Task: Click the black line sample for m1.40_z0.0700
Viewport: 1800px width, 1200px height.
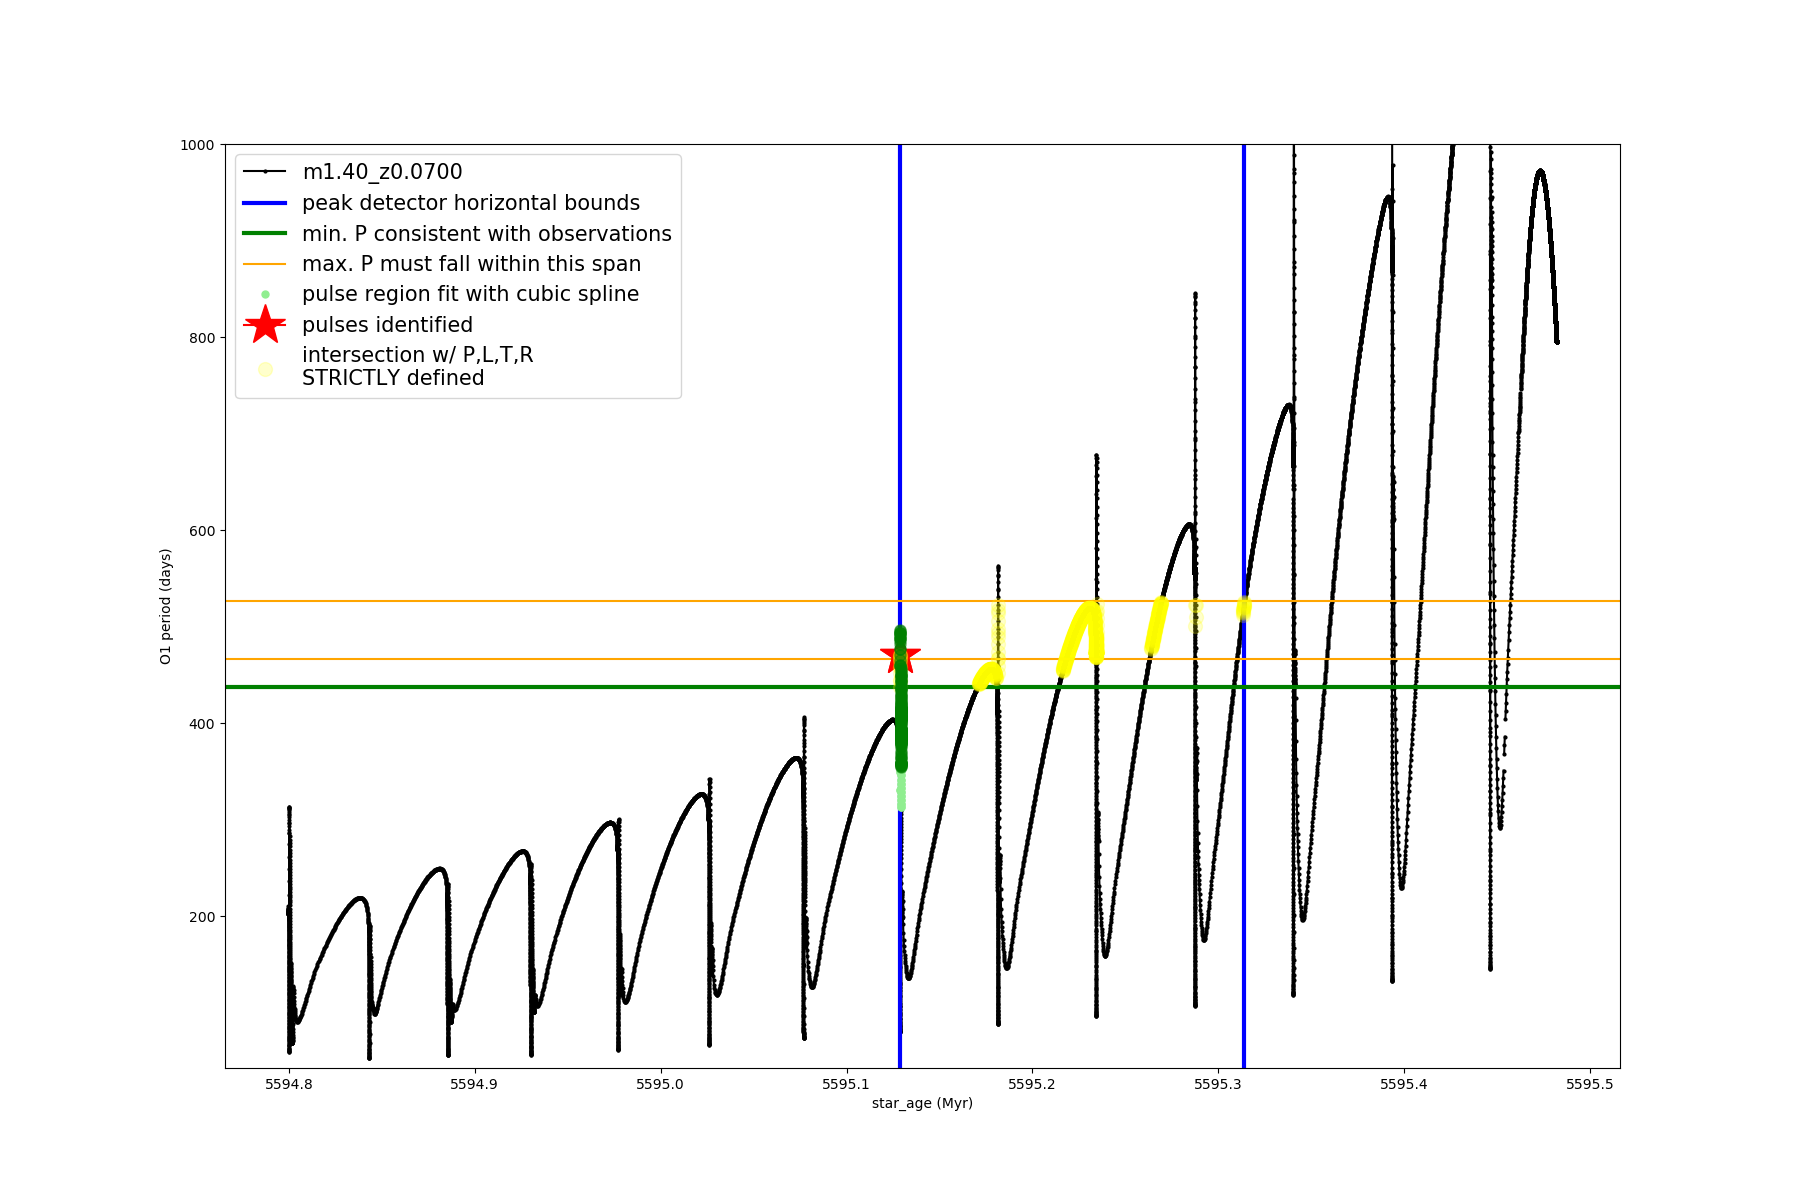Action: [x=265, y=172]
